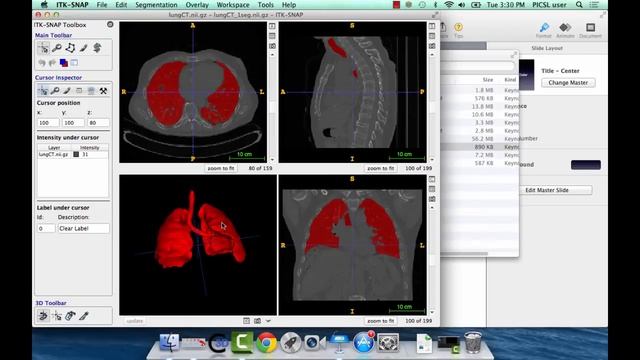Open the Help menu

click(289, 5)
